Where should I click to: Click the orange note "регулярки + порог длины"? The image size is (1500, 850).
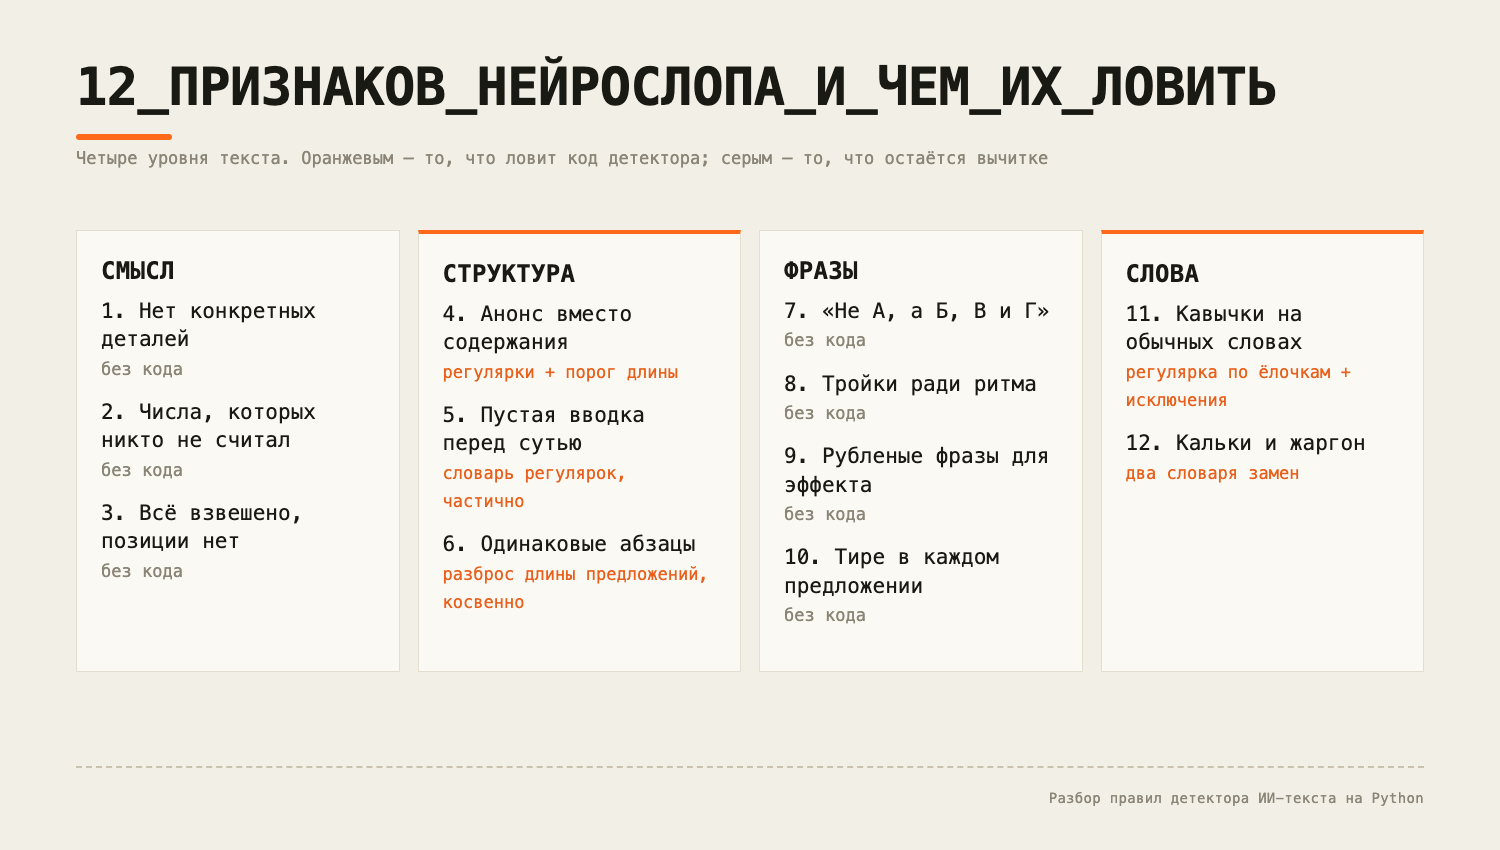tap(561, 372)
